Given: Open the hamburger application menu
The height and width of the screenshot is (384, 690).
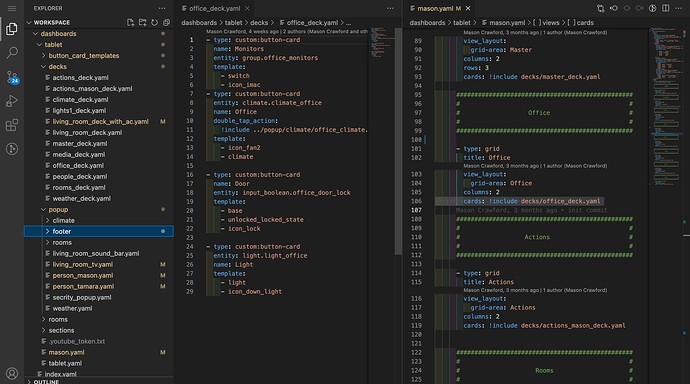Looking at the screenshot, I should (x=12, y=8).
